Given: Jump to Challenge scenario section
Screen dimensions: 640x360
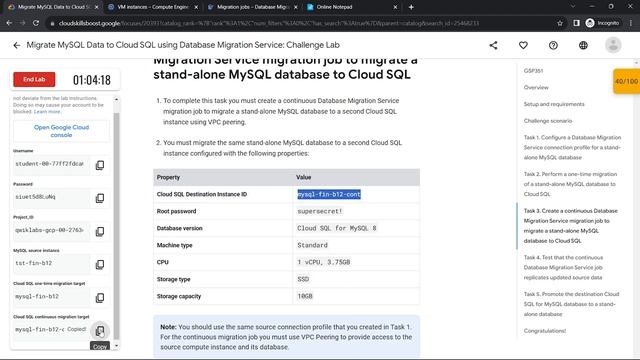Looking at the screenshot, I should pos(548,121).
